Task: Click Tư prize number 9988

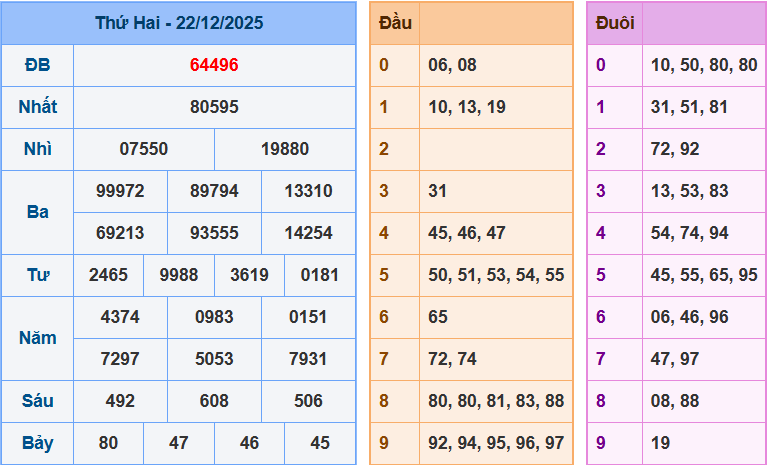Action: click(x=179, y=275)
